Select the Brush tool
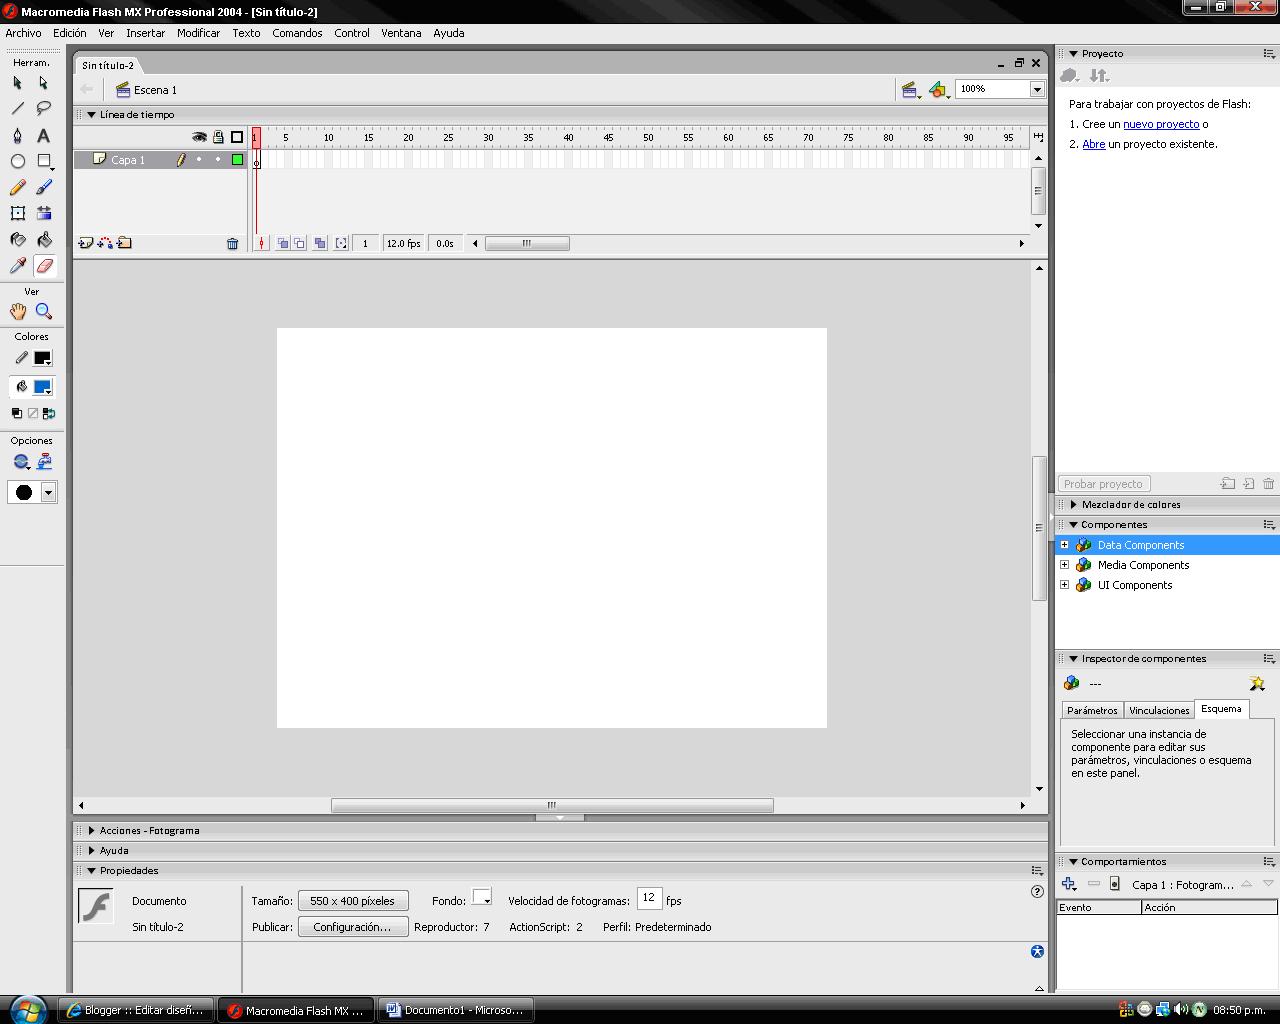This screenshot has width=1280, height=1024. [x=43, y=187]
